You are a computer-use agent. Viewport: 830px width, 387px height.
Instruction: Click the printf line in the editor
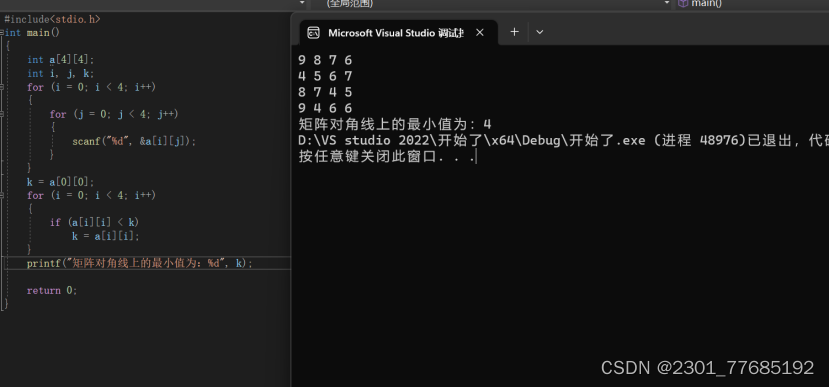140,263
